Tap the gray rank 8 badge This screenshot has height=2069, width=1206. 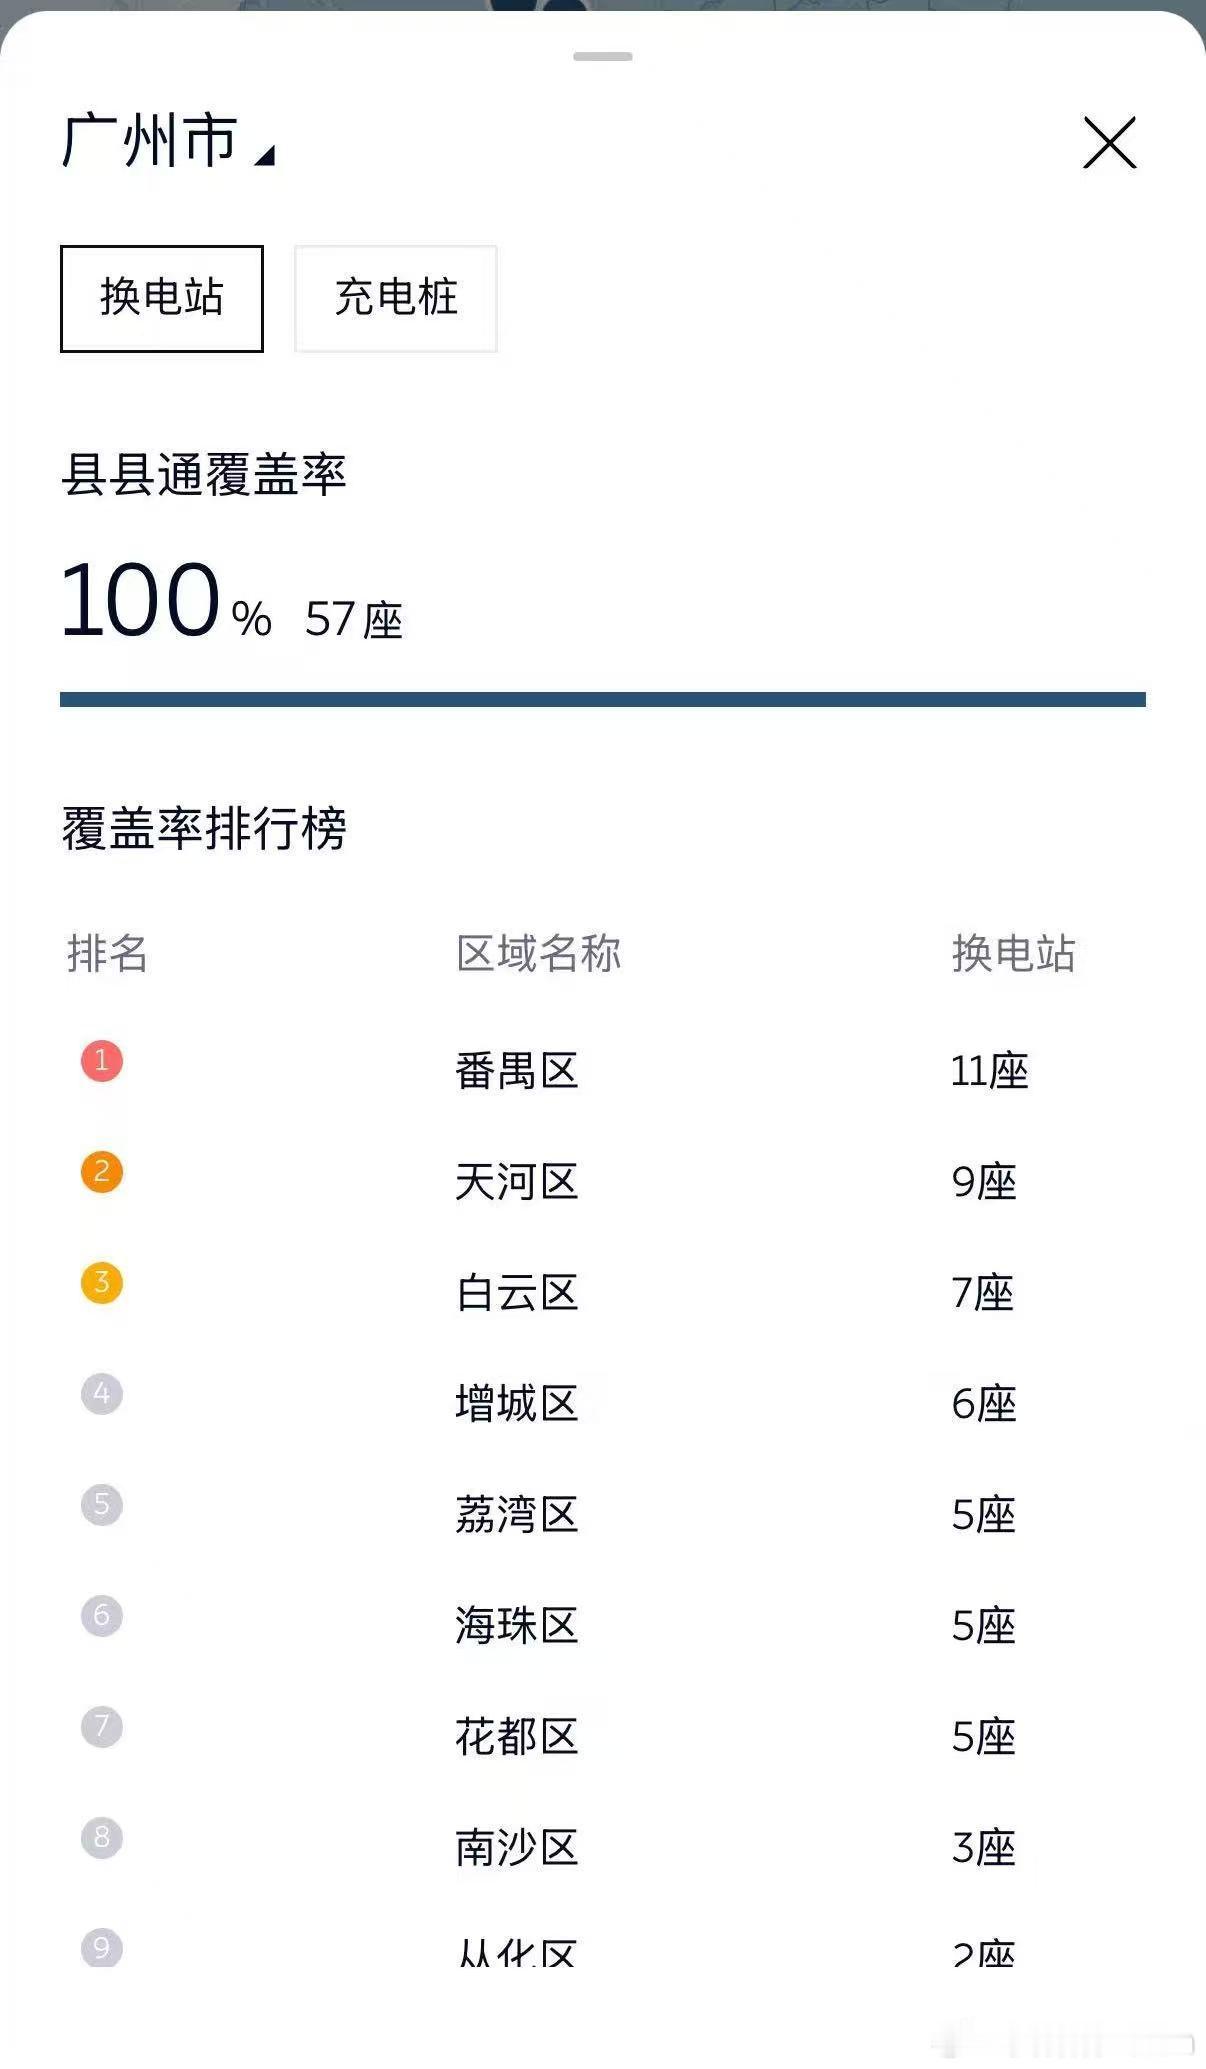(102, 1838)
